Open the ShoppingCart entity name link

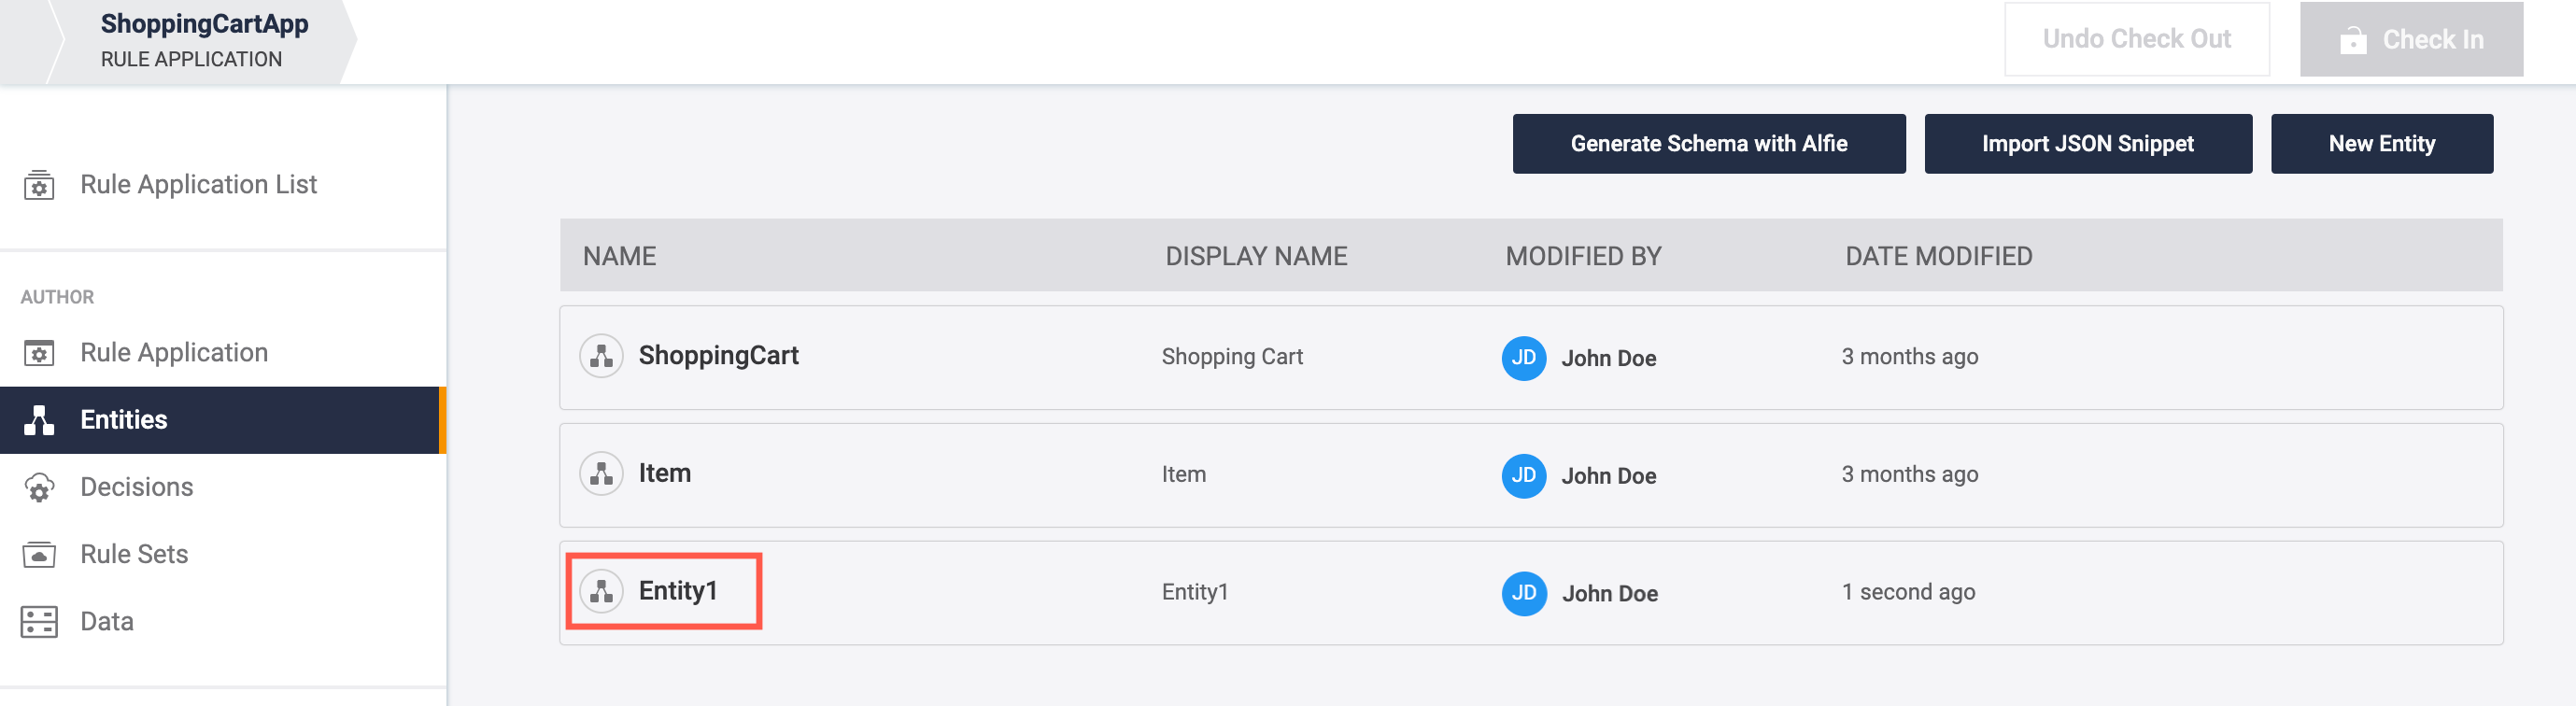pyautogui.click(x=718, y=356)
